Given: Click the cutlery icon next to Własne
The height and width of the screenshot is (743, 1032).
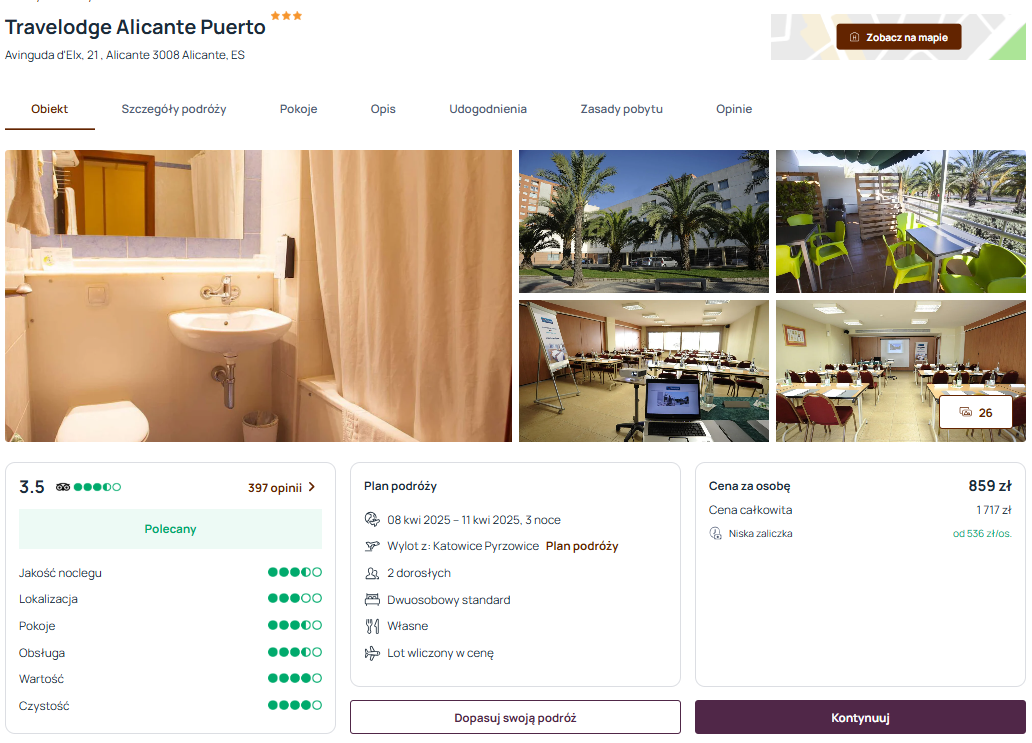Looking at the screenshot, I should [x=372, y=626].
